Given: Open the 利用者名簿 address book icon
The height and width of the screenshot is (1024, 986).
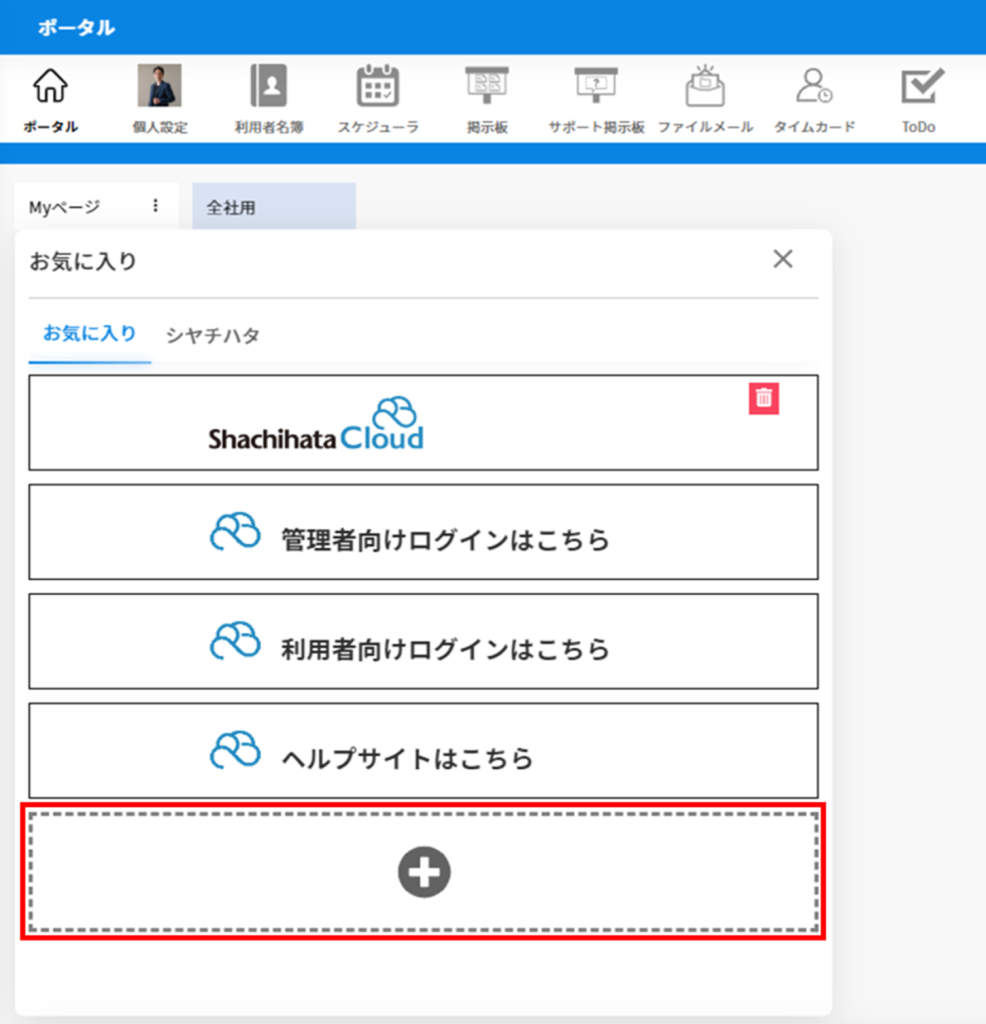Looking at the screenshot, I should [269, 86].
